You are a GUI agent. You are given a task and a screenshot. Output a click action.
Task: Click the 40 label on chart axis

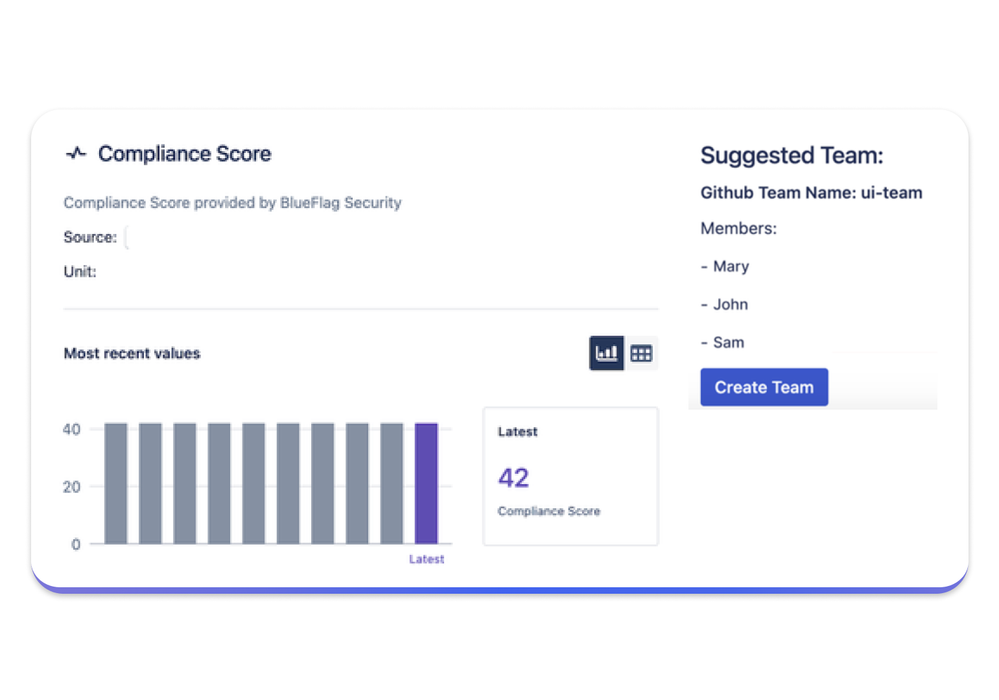72,429
